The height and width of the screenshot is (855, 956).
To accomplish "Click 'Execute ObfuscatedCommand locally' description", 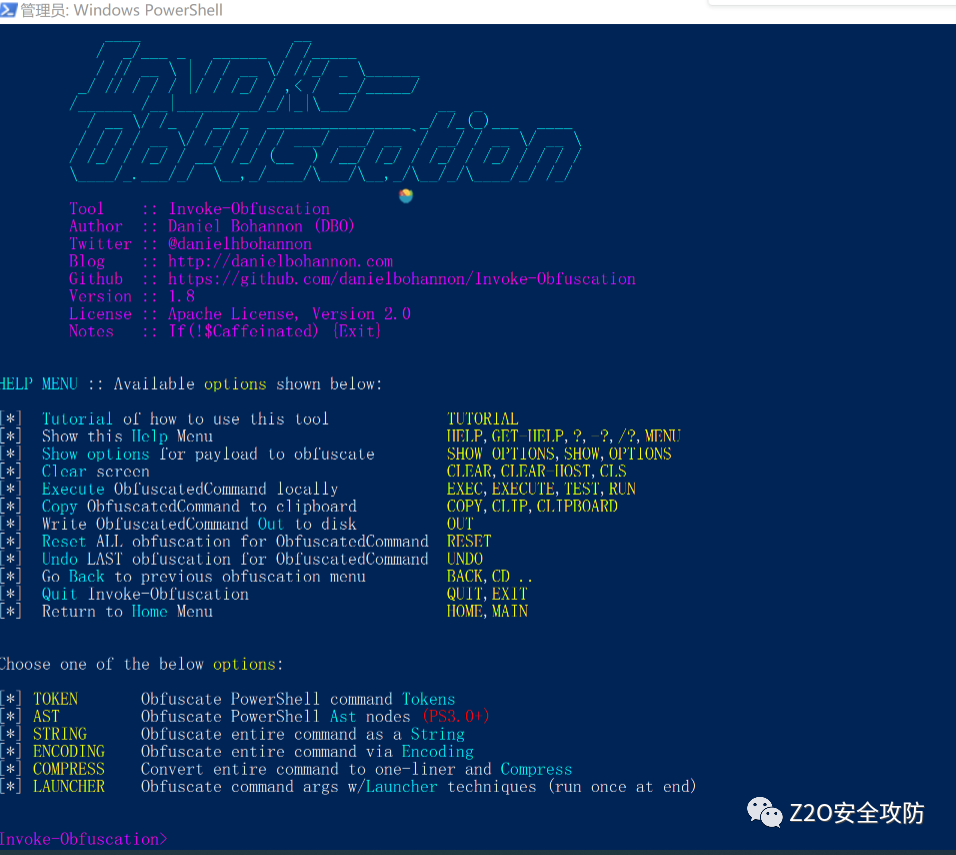I will (x=190, y=490).
